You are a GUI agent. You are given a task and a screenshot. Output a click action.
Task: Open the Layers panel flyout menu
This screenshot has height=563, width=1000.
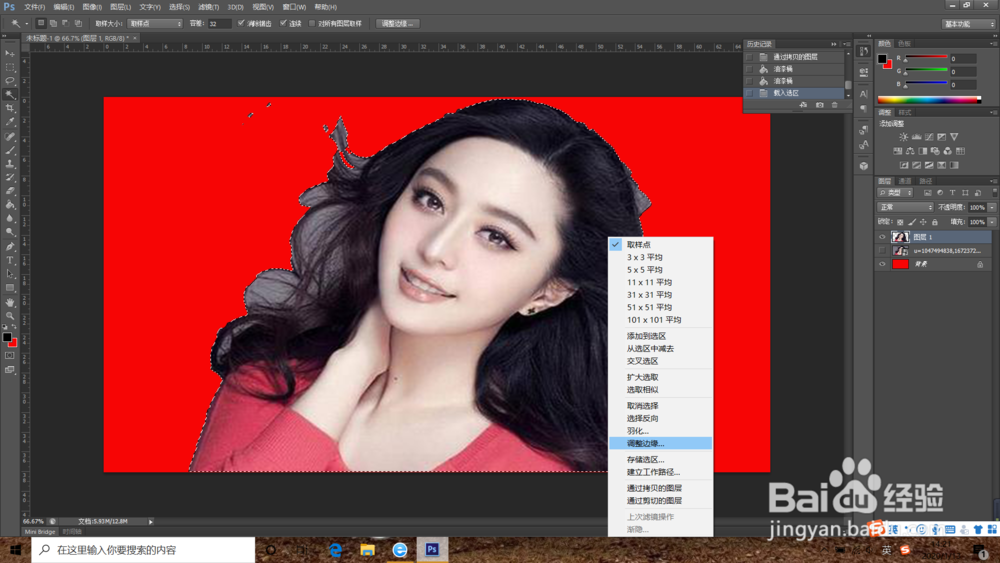992,181
